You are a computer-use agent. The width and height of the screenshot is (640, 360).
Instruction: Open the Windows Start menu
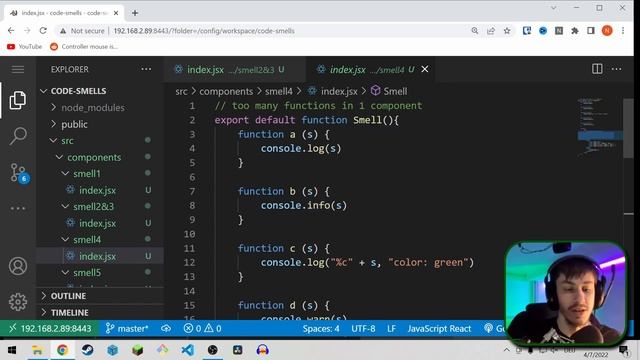point(12,350)
